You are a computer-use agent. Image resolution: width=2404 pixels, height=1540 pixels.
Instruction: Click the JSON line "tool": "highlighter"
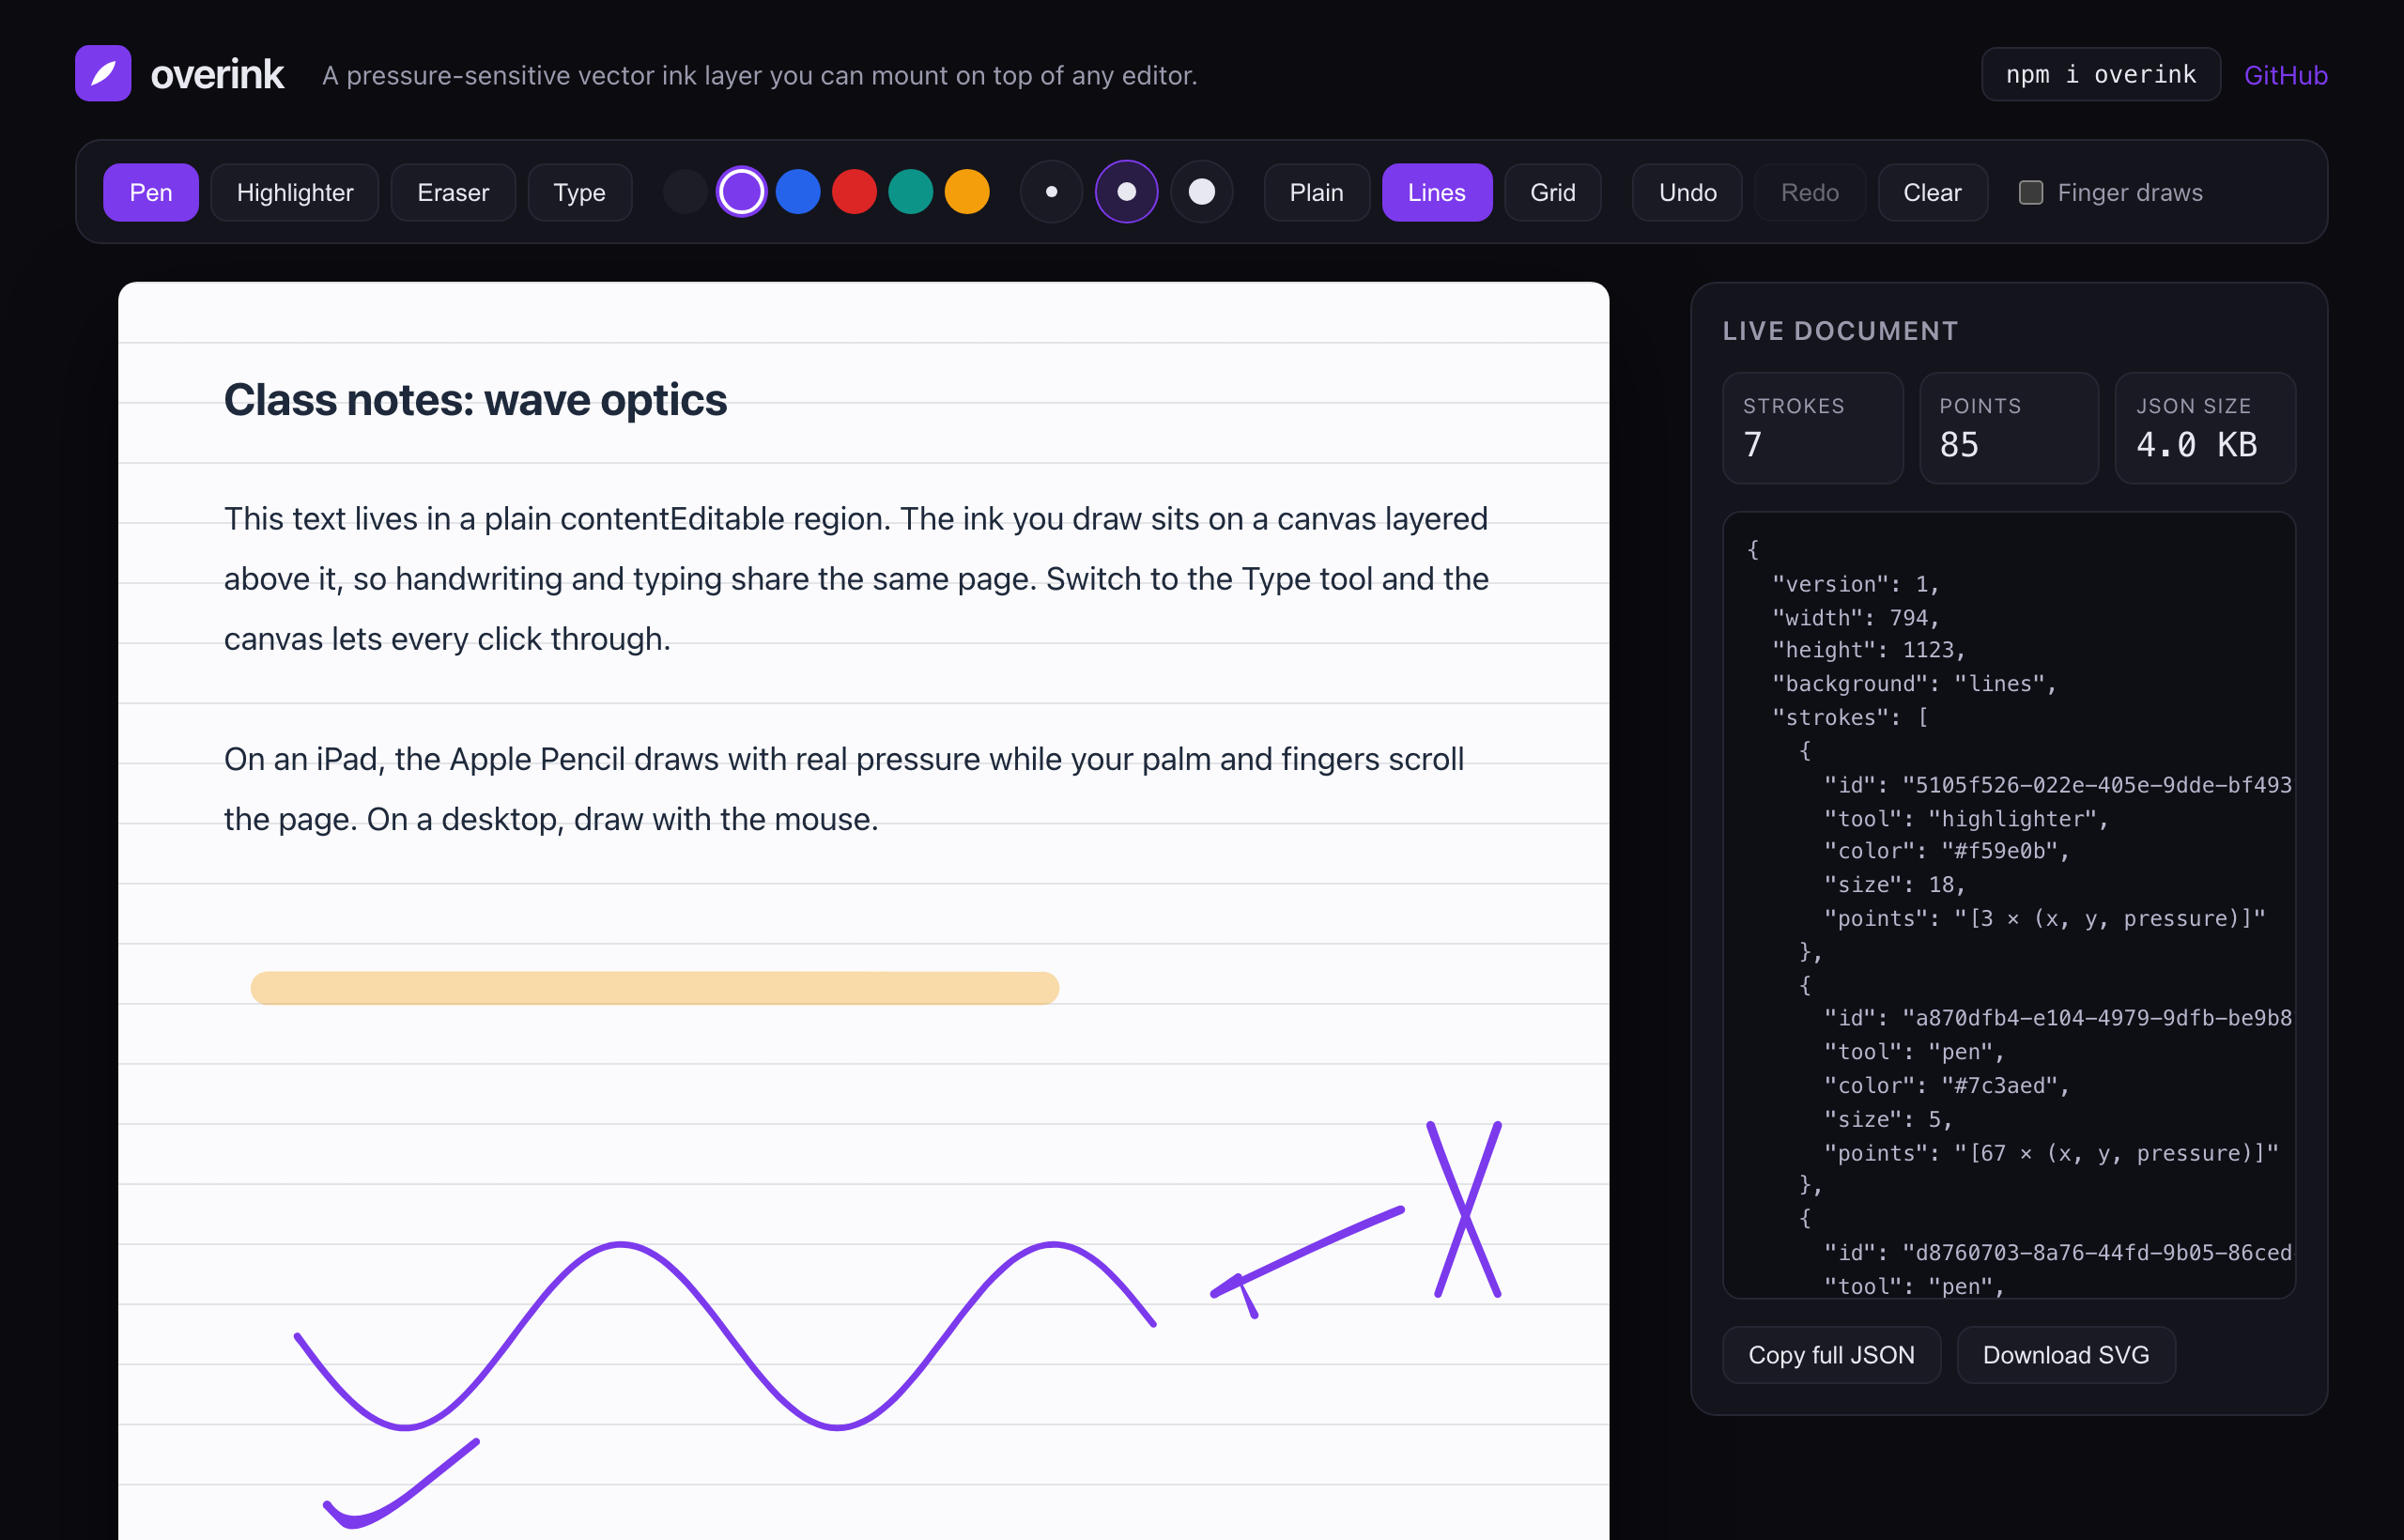[x=1966, y=819]
